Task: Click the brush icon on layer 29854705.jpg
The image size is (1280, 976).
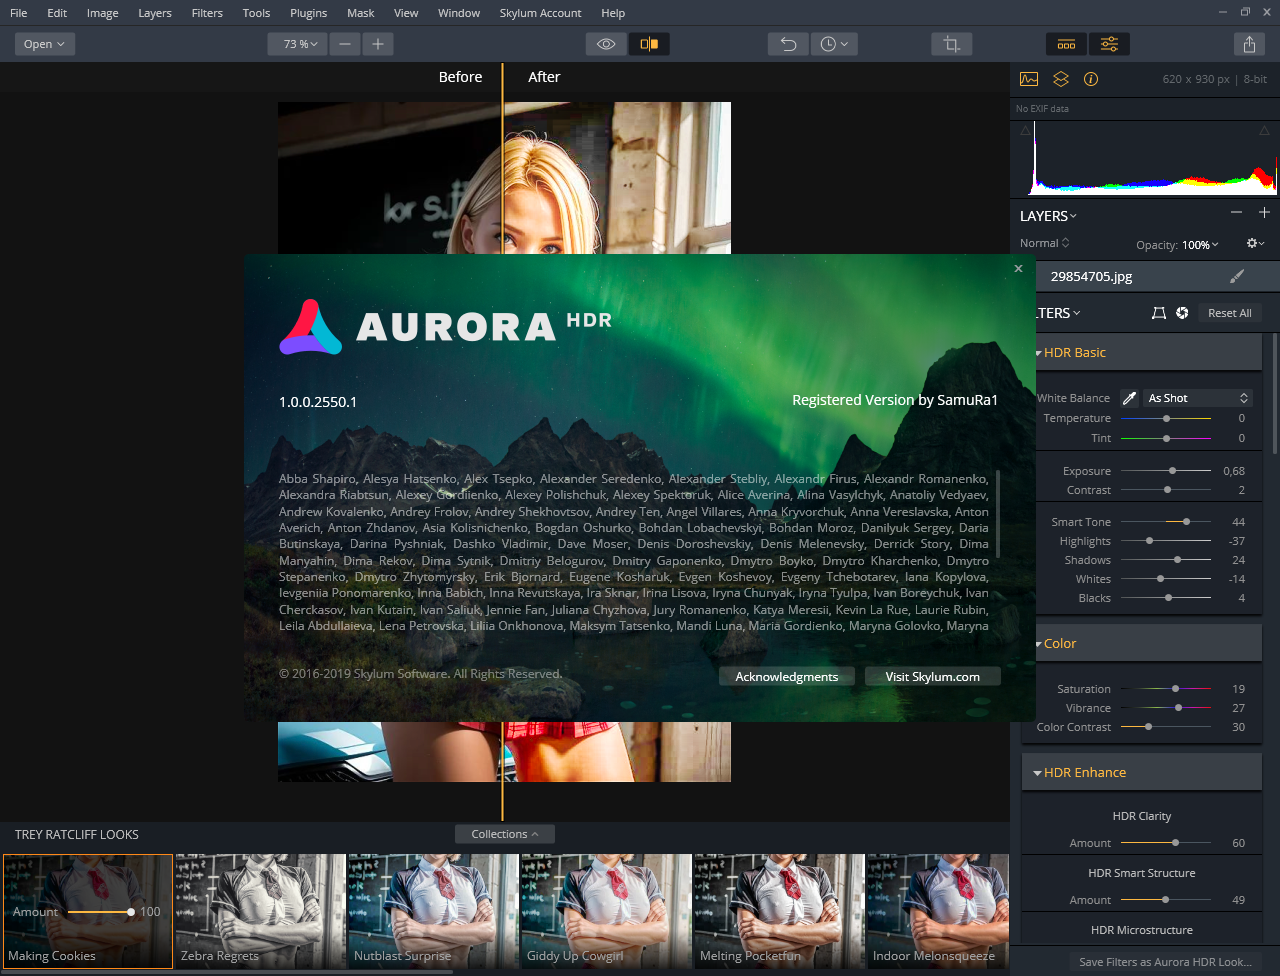Action: (1237, 277)
